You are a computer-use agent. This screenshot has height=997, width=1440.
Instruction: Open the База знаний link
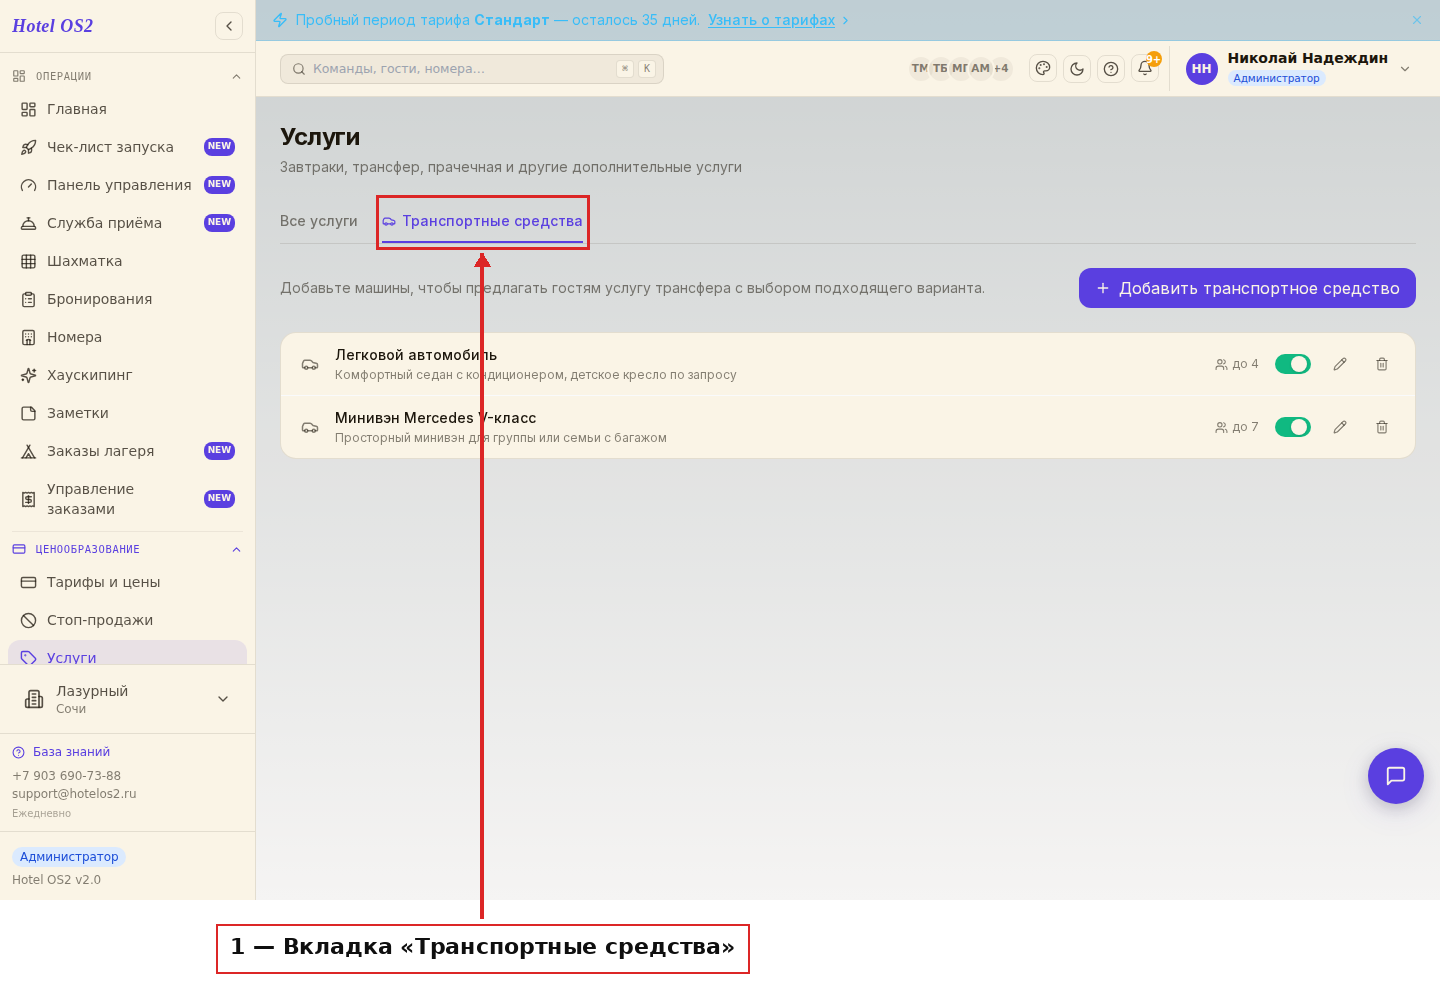[61, 752]
